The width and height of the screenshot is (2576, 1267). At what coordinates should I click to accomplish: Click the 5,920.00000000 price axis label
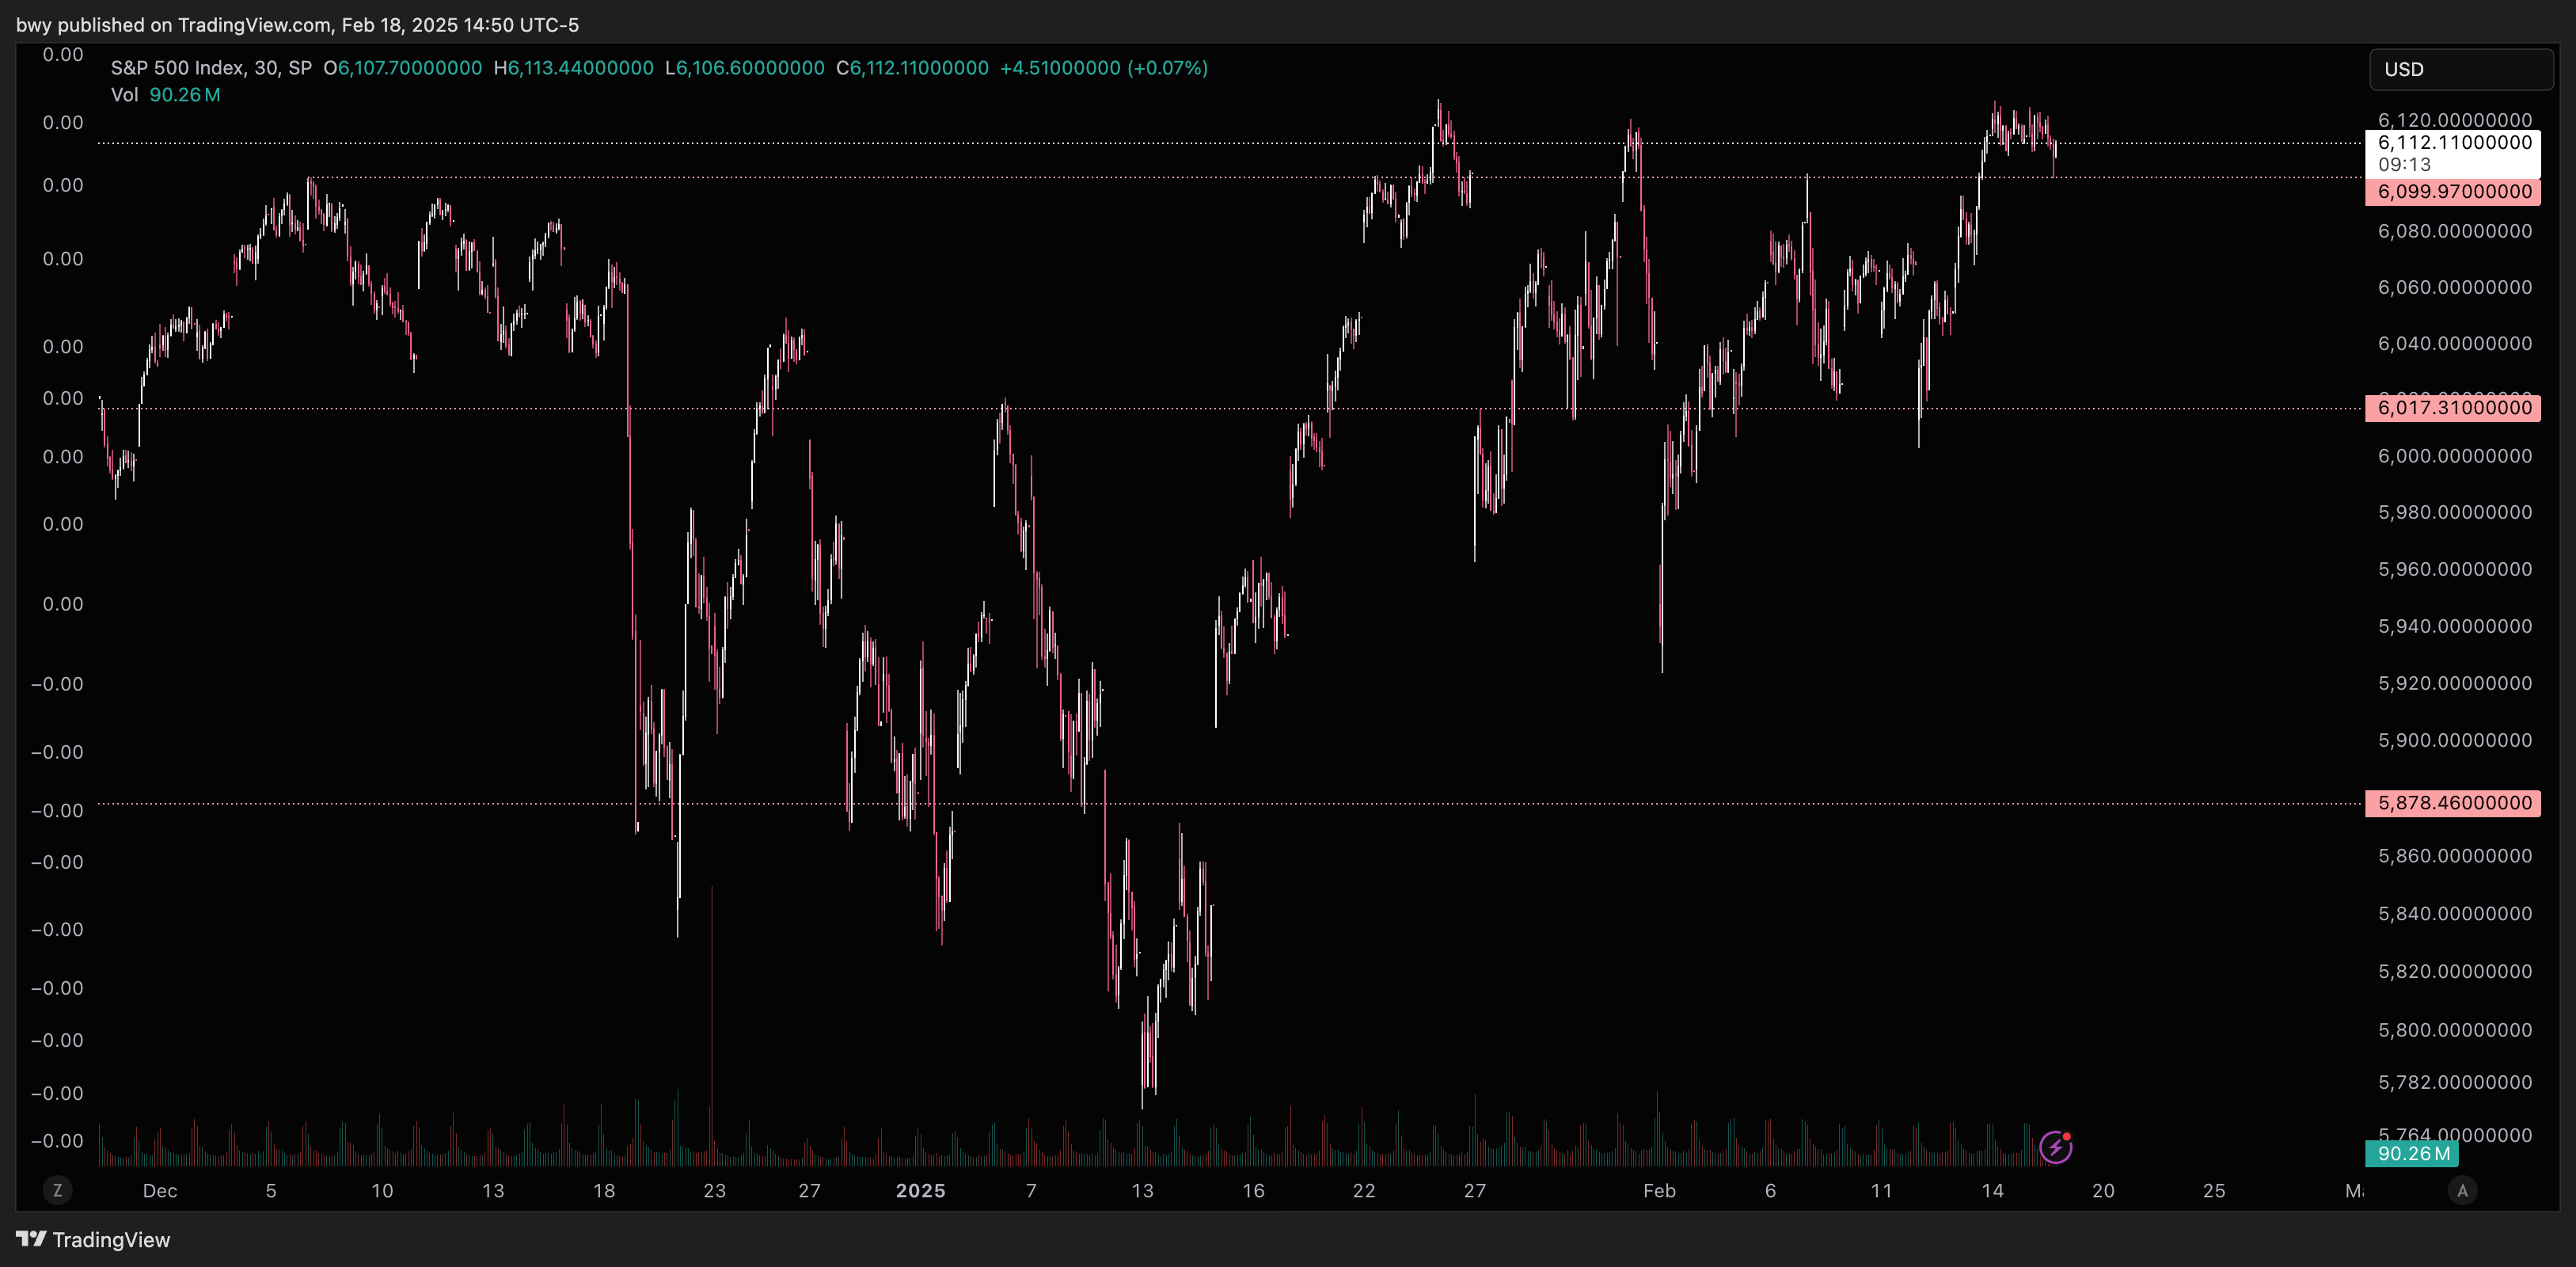coord(2455,683)
